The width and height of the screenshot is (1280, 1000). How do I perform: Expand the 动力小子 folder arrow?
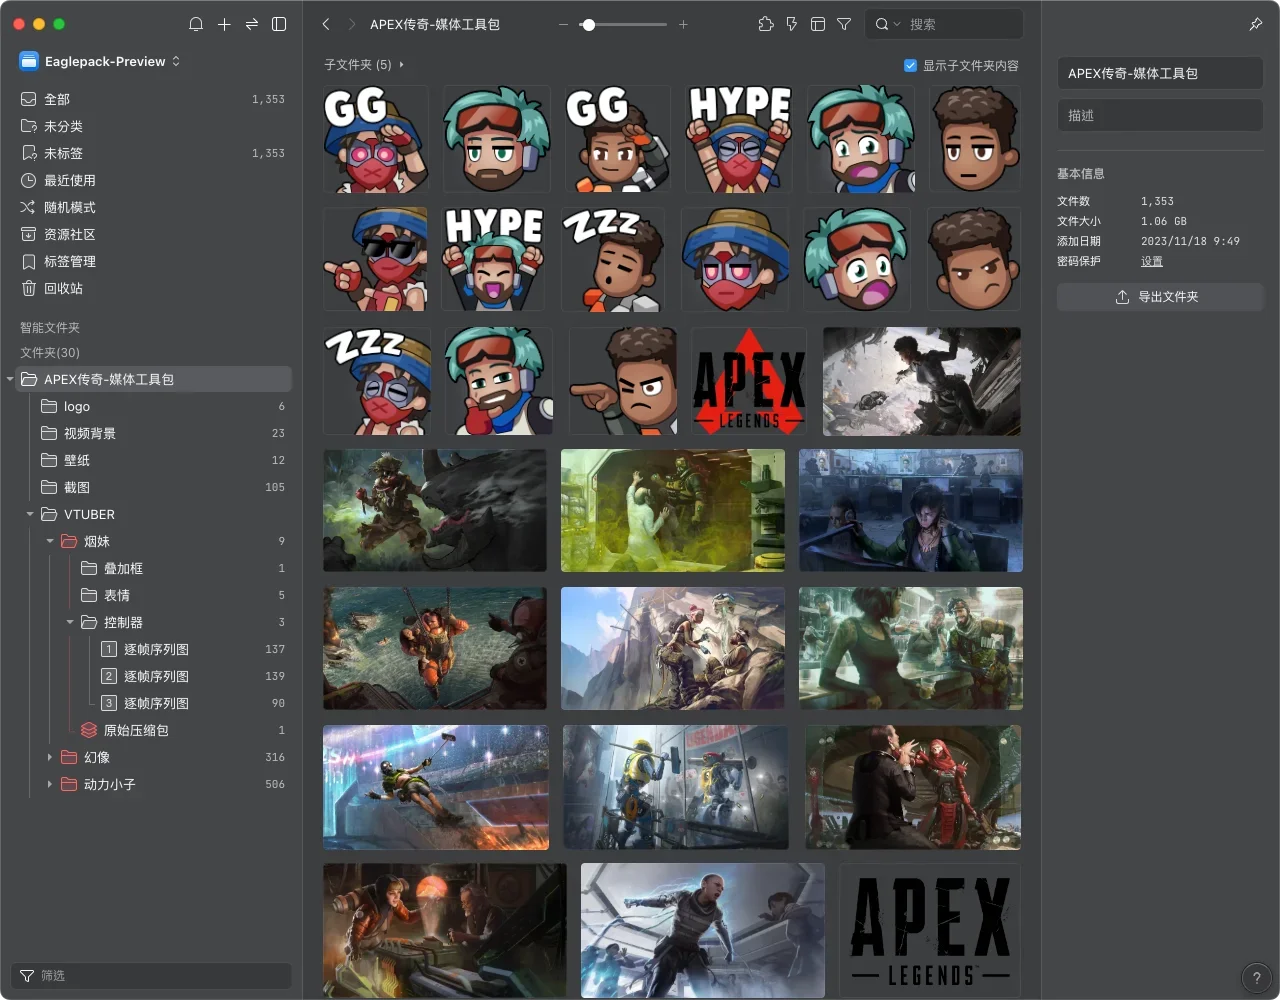pos(50,784)
